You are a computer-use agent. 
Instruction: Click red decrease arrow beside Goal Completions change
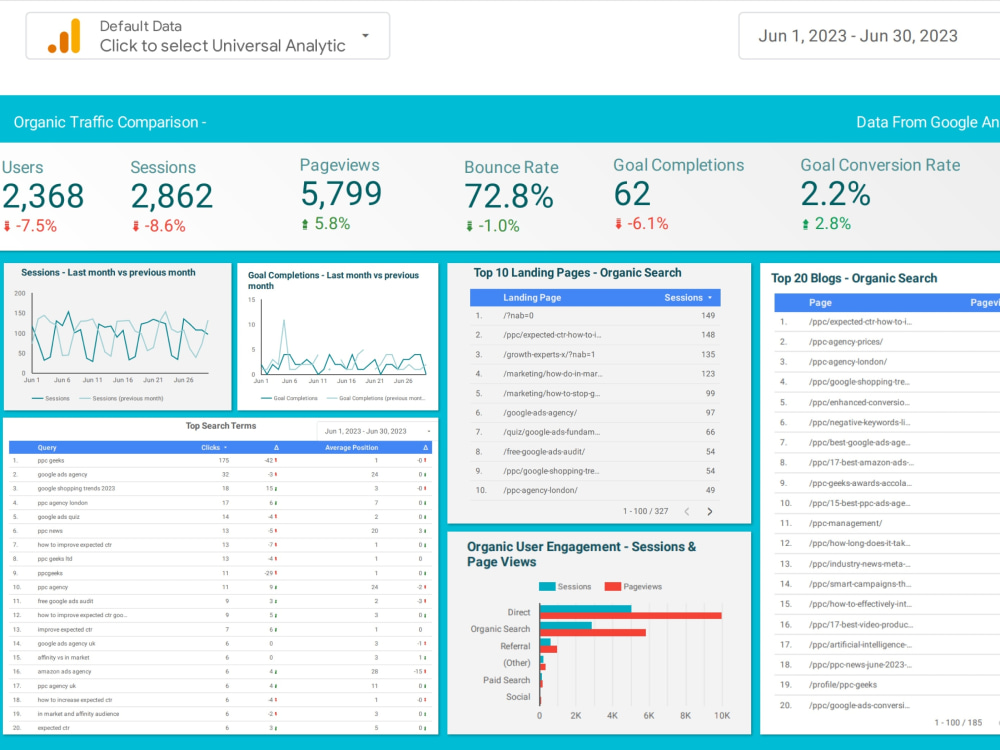tap(618, 223)
